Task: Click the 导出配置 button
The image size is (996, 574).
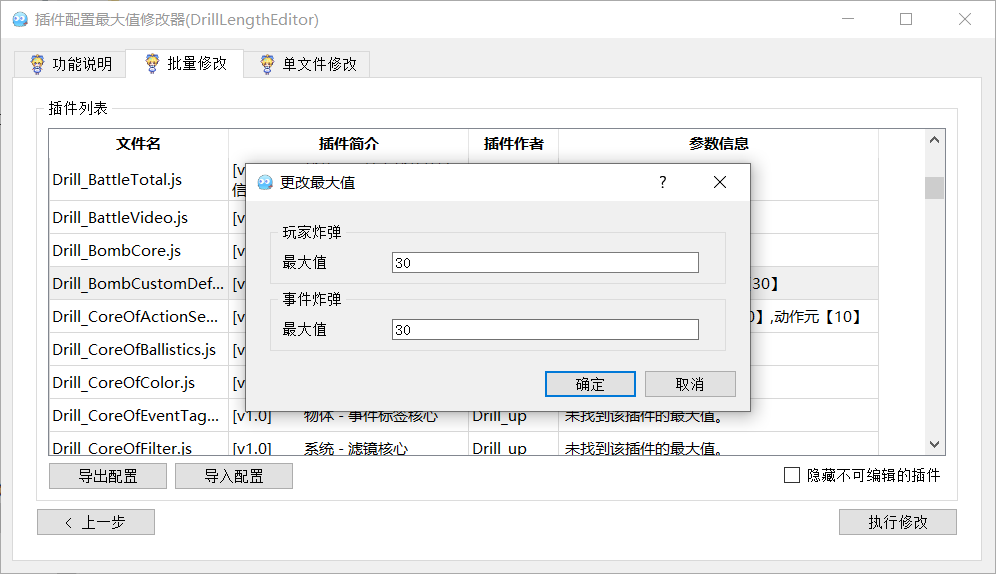Action: click(x=108, y=476)
